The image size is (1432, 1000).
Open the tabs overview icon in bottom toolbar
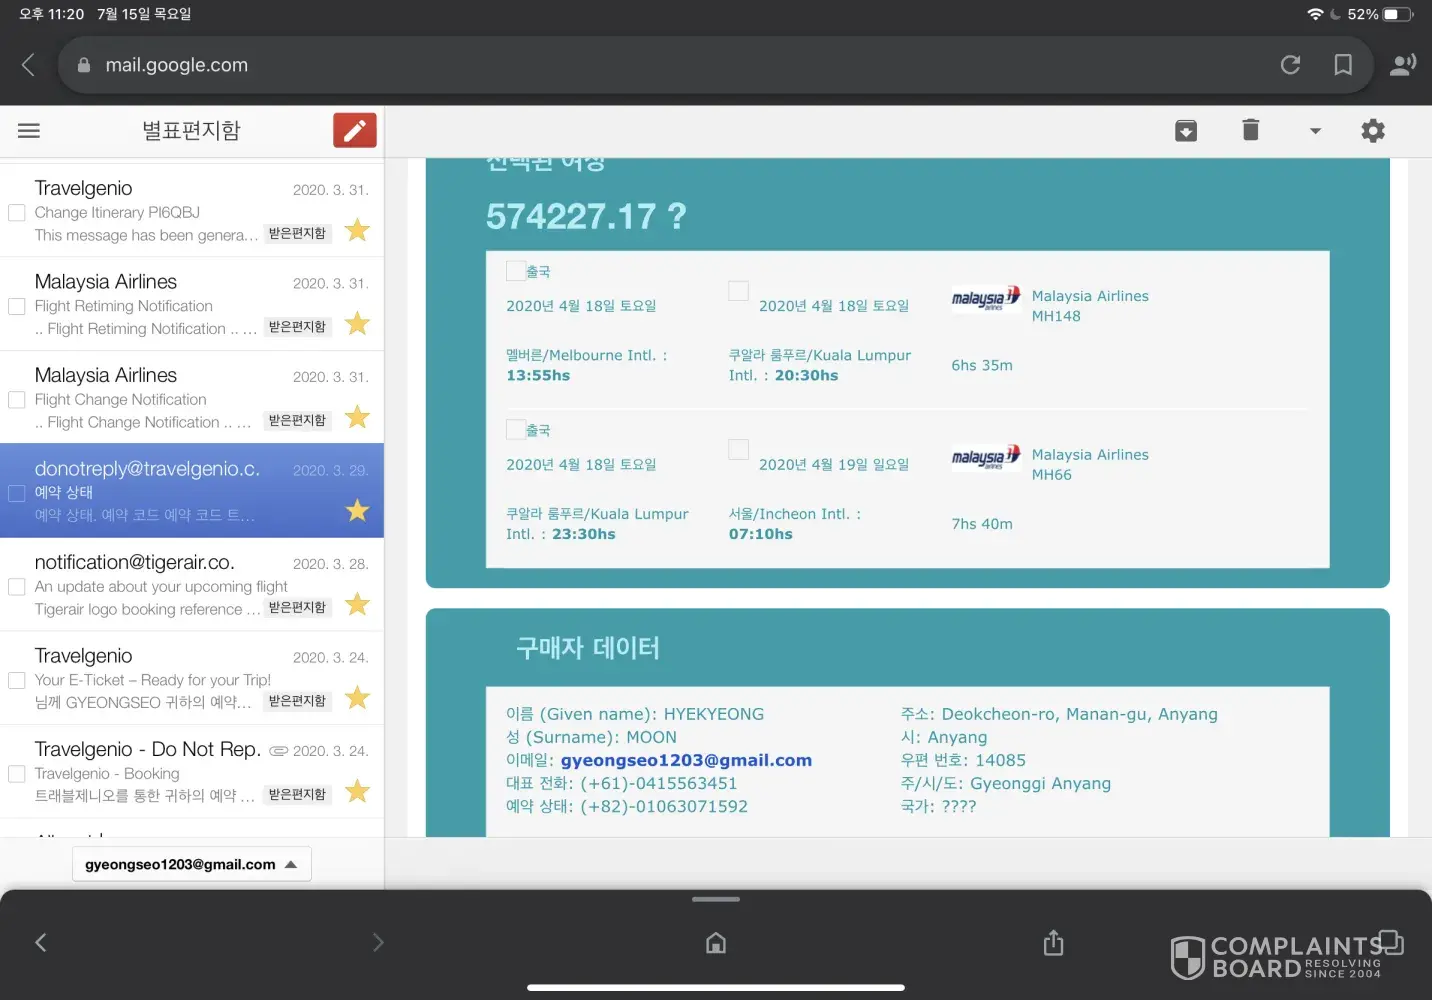pyautogui.click(x=1391, y=942)
